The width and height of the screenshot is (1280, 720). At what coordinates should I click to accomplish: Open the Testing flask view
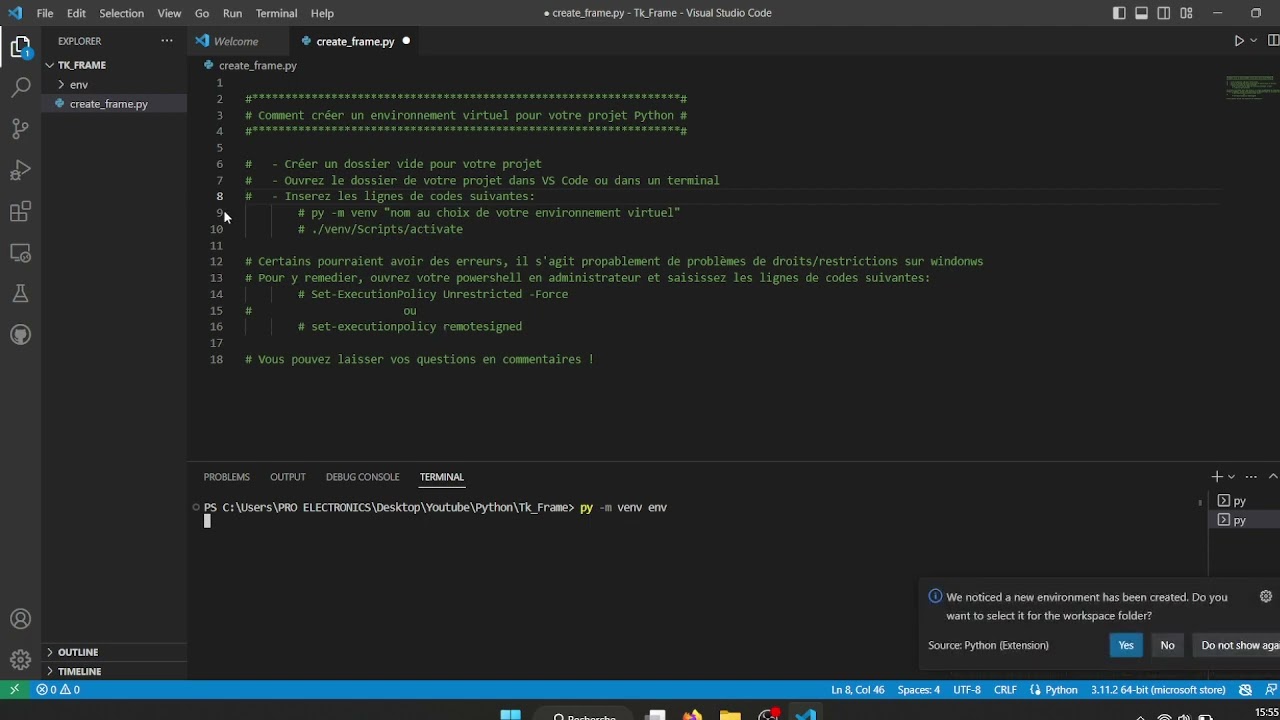pos(20,293)
